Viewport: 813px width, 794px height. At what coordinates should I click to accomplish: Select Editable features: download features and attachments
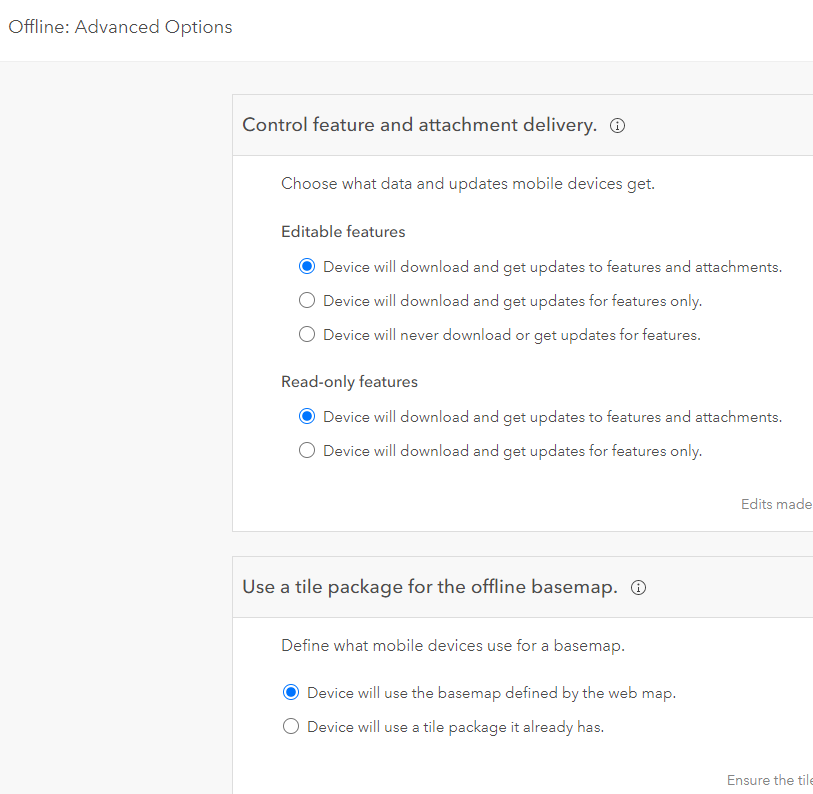coord(307,267)
